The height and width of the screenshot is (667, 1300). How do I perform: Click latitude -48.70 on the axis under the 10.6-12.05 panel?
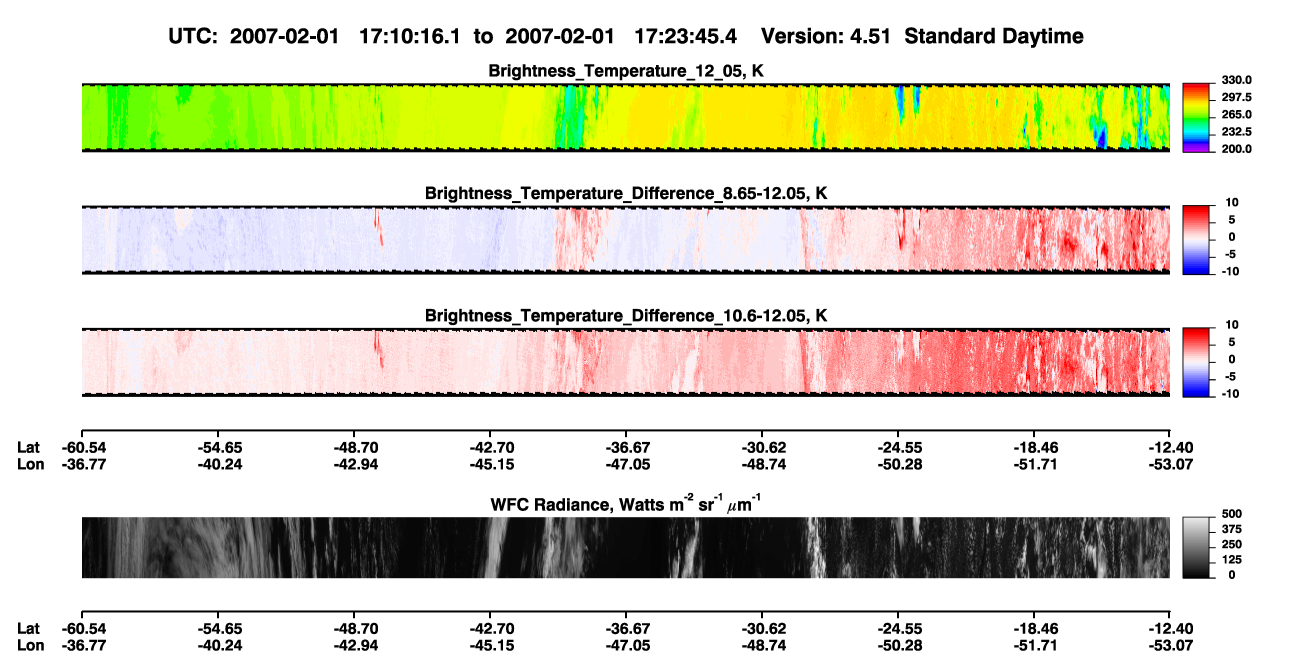click(354, 447)
